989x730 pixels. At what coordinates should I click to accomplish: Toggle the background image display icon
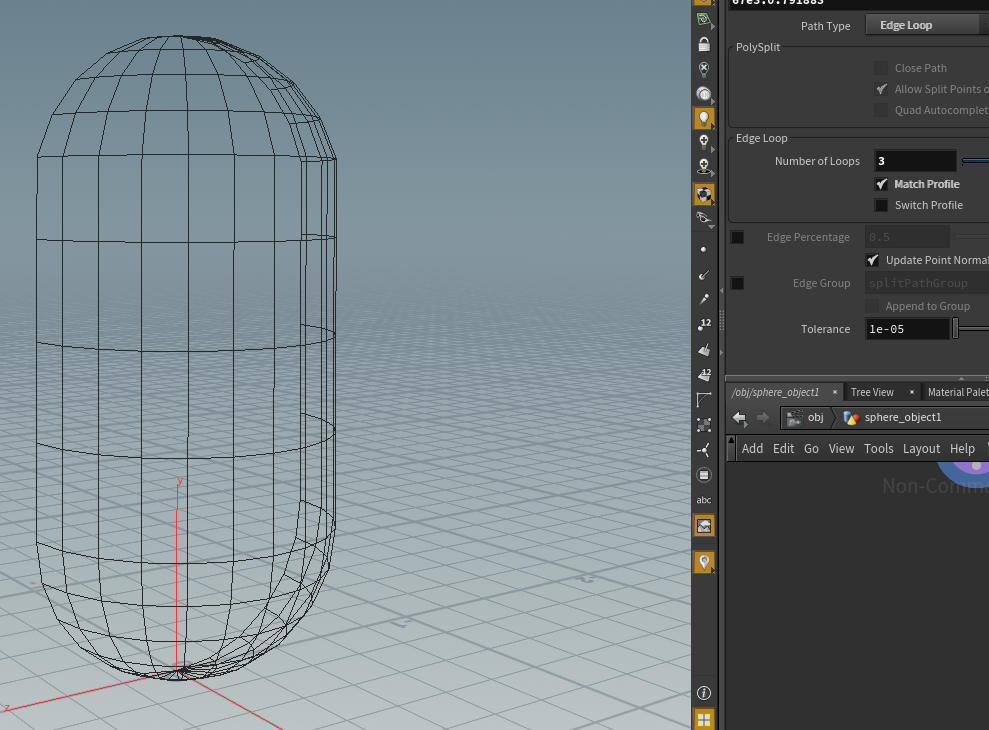(704, 525)
